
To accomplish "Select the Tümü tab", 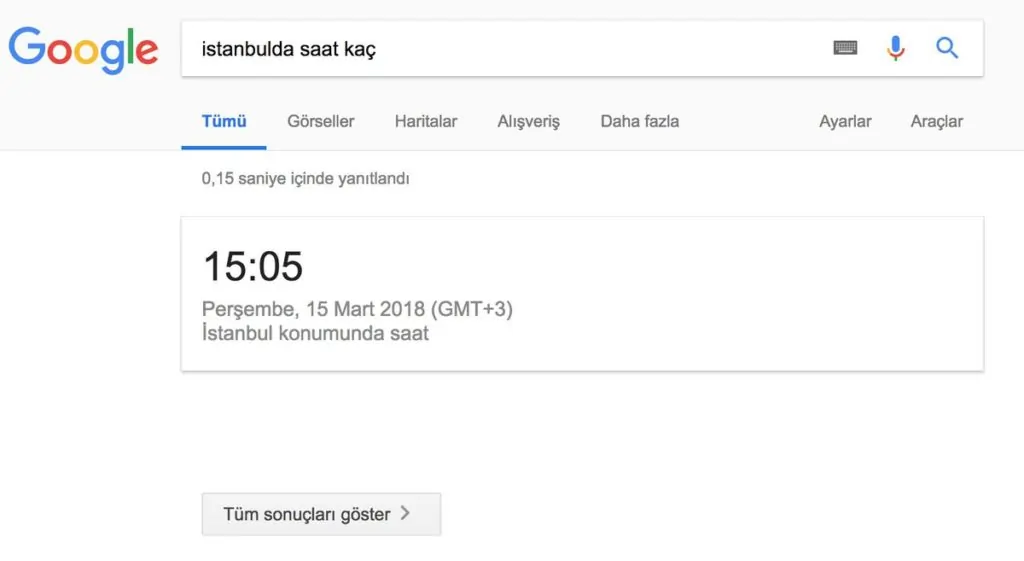I will 224,122.
